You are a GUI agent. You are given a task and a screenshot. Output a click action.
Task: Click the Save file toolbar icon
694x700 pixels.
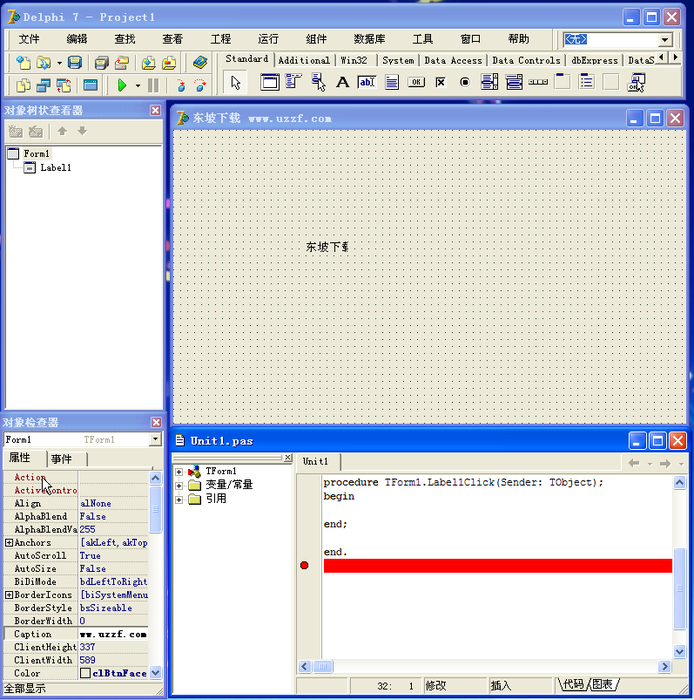(74, 63)
